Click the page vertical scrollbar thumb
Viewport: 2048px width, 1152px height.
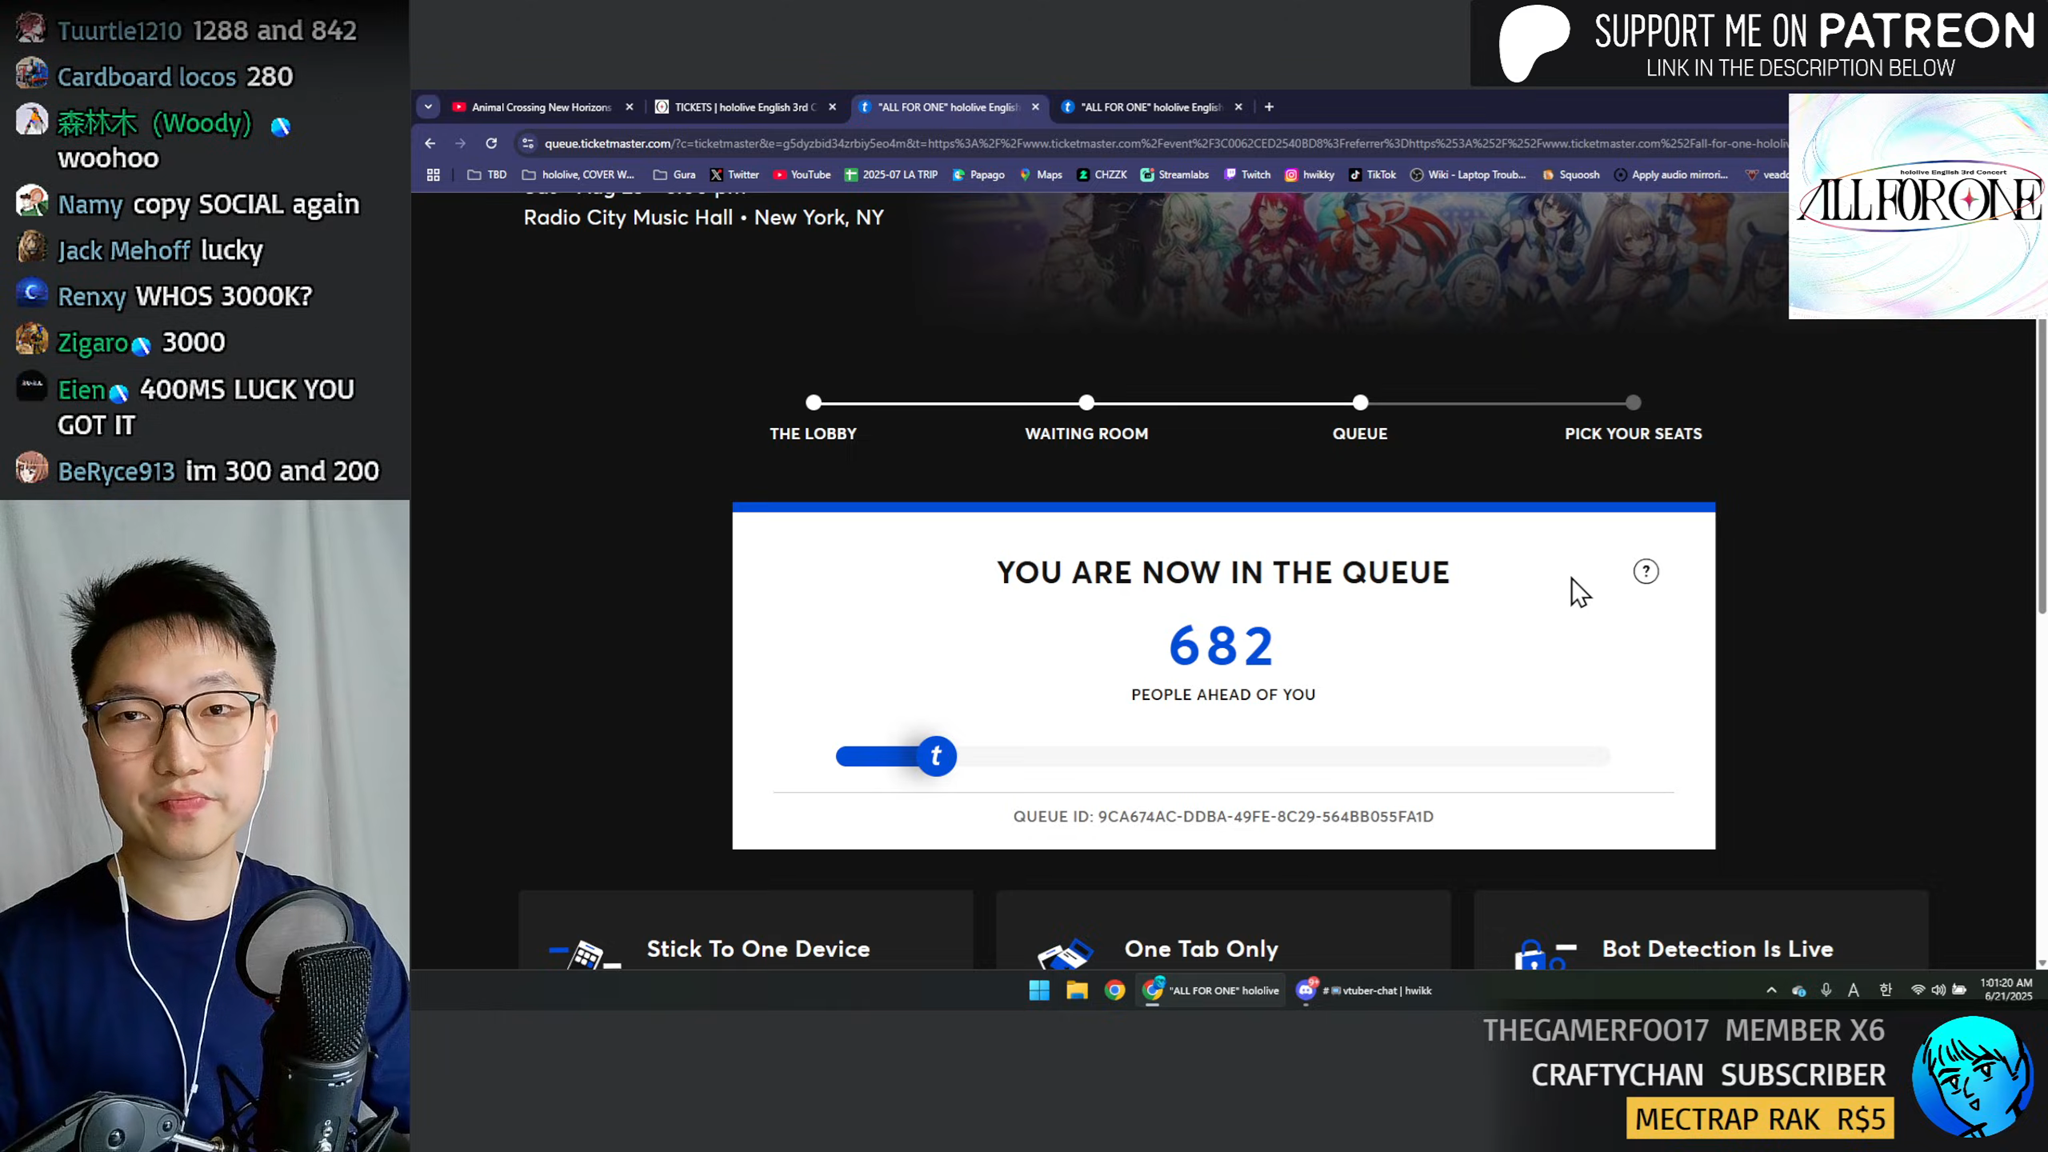(x=2041, y=466)
